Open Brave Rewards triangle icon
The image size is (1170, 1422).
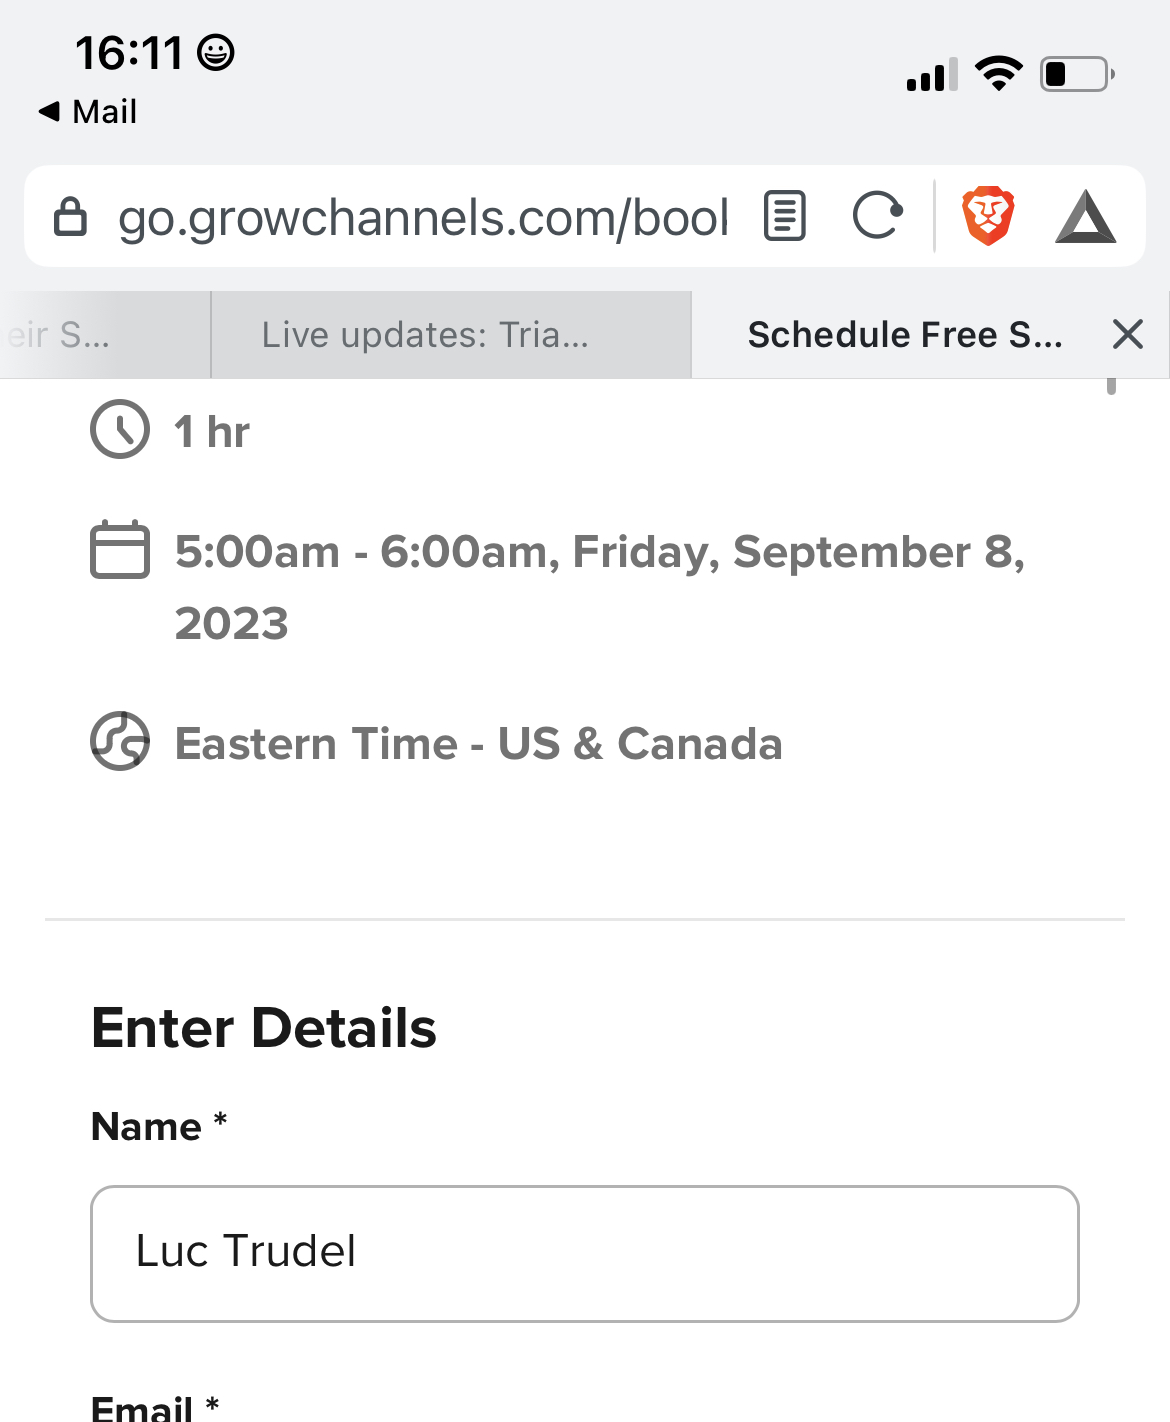pyautogui.click(x=1086, y=217)
